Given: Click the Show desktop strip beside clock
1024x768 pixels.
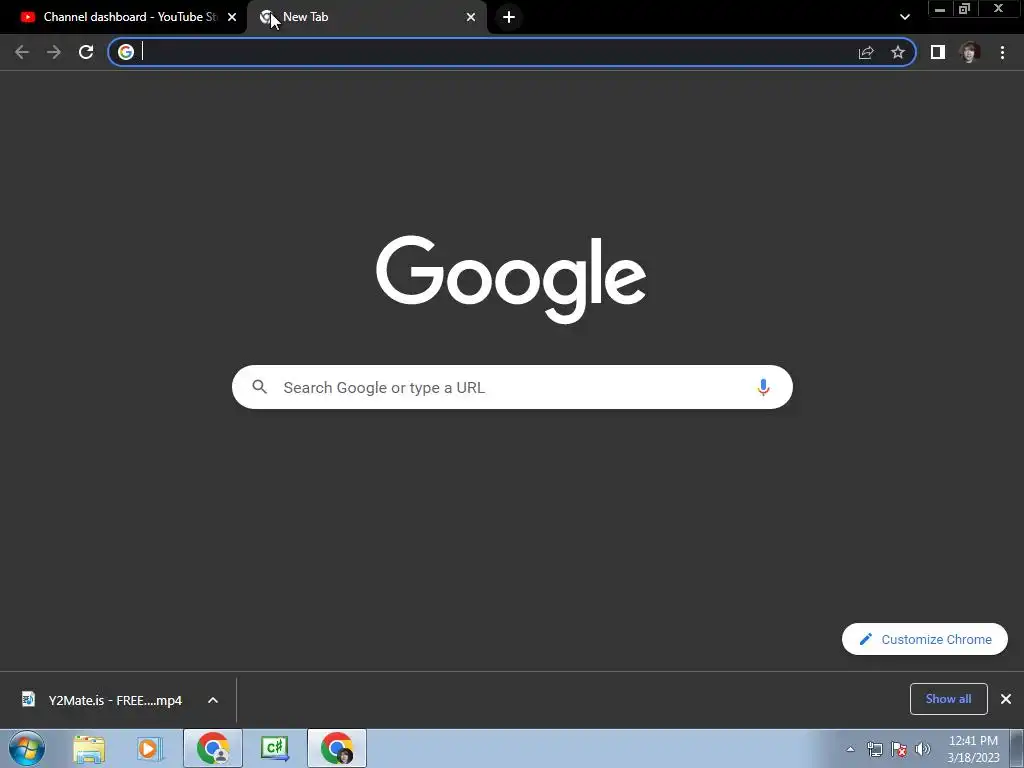Looking at the screenshot, I should [x=1017, y=748].
